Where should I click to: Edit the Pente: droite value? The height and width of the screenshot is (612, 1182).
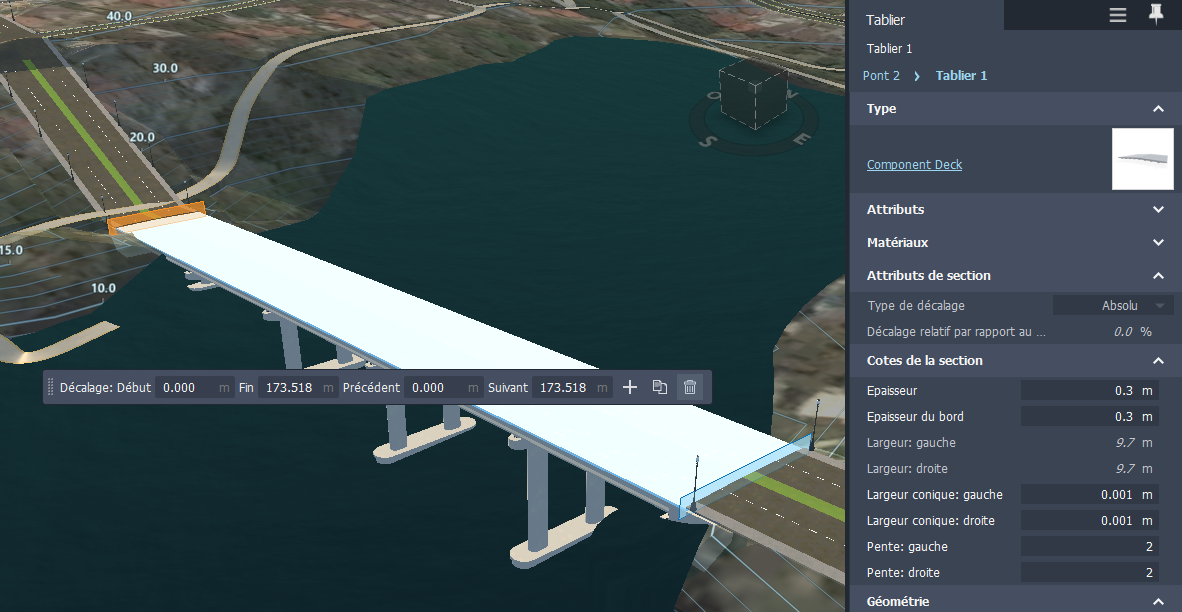pyautogui.click(x=1089, y=572)
